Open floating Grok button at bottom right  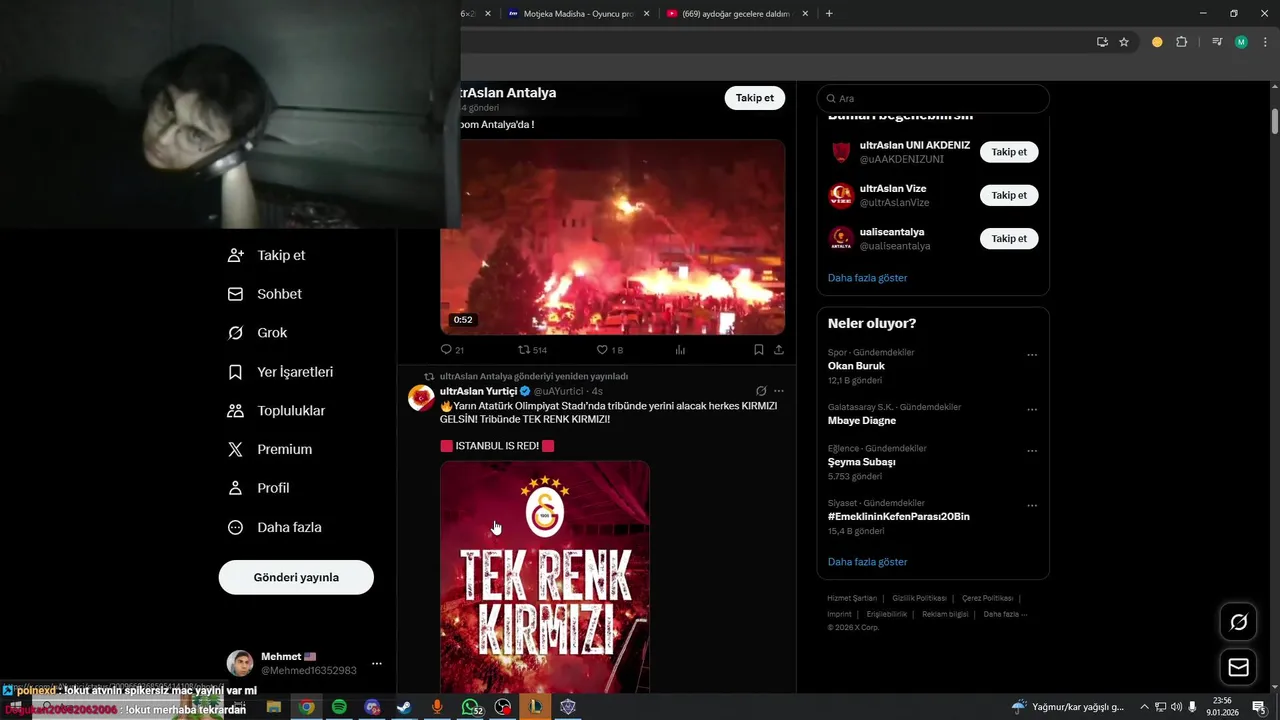click(1238, 622)
